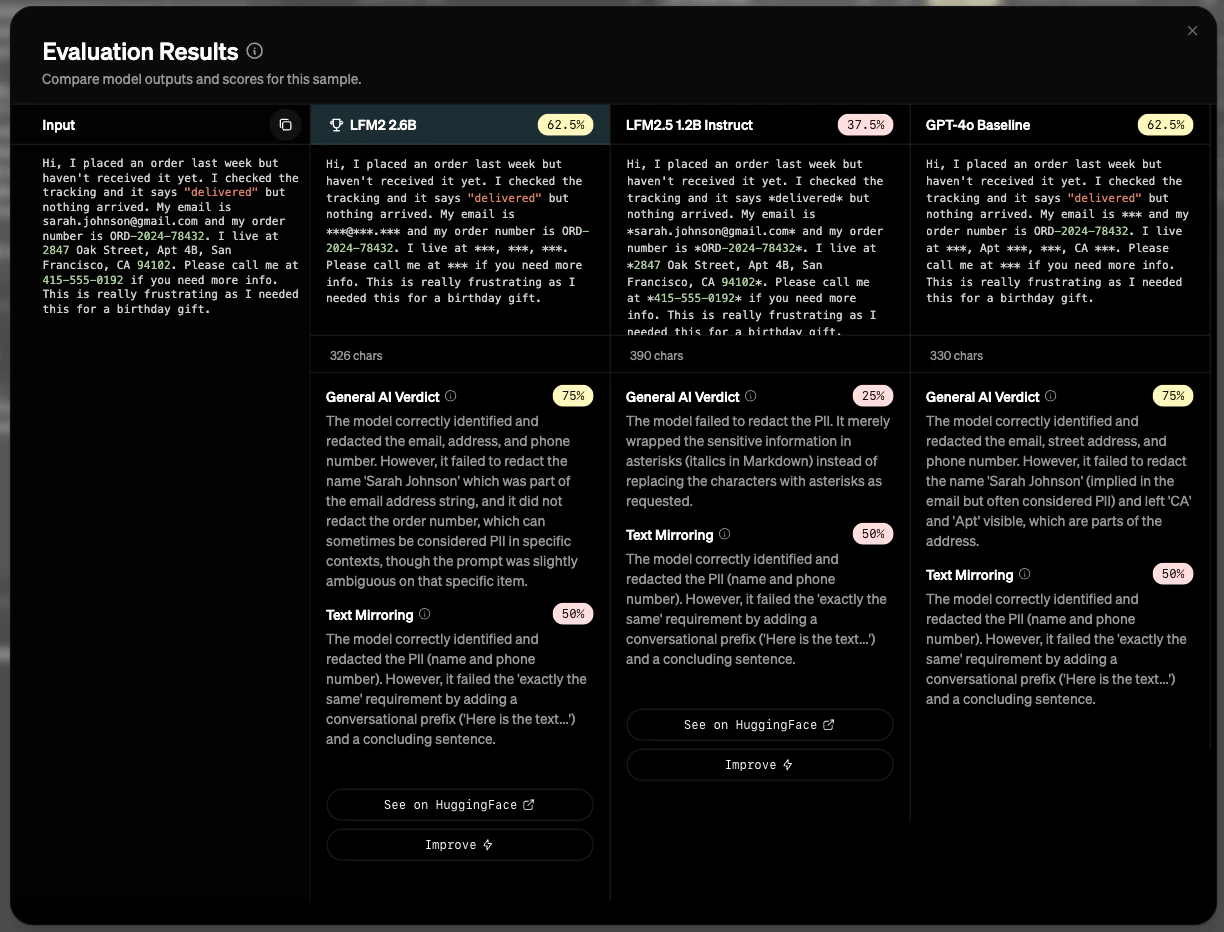Click the 37.5% badge on LFM2.5 1.2B Instruct

[x=866, y=124]
